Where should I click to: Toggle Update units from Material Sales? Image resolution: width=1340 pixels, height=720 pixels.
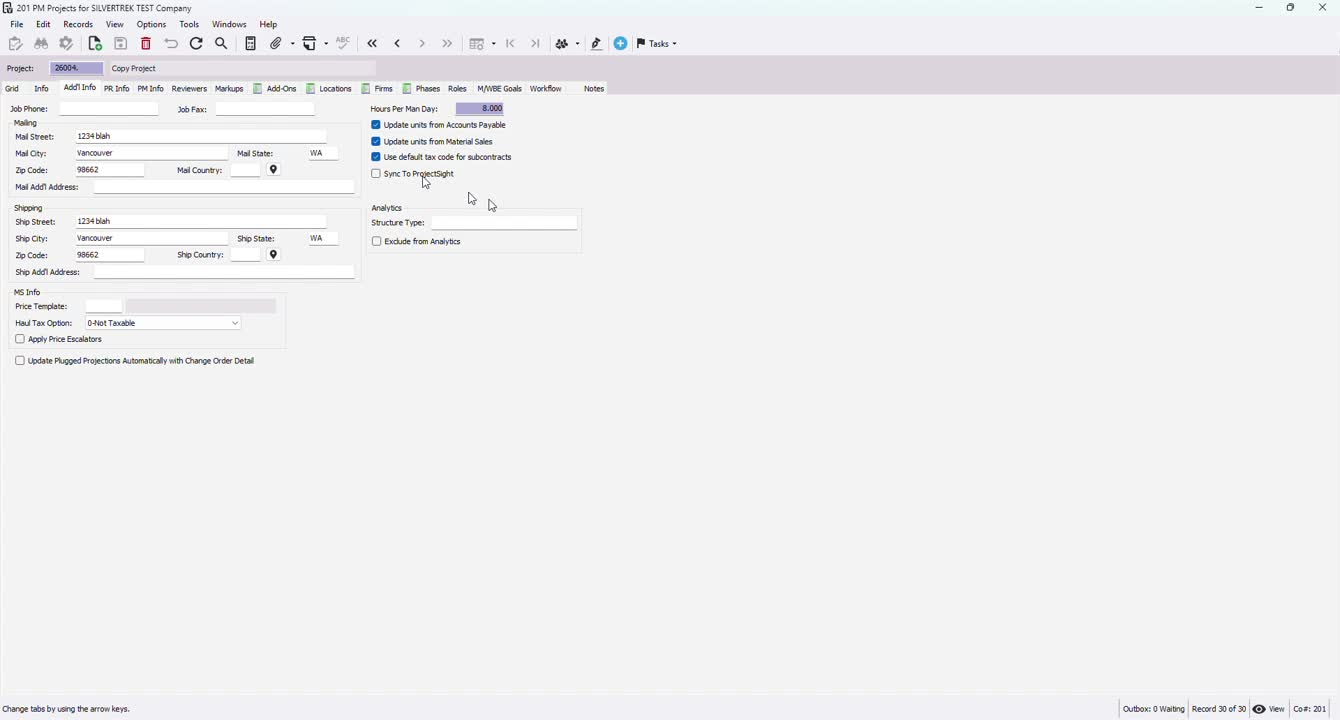click(376, 141)
